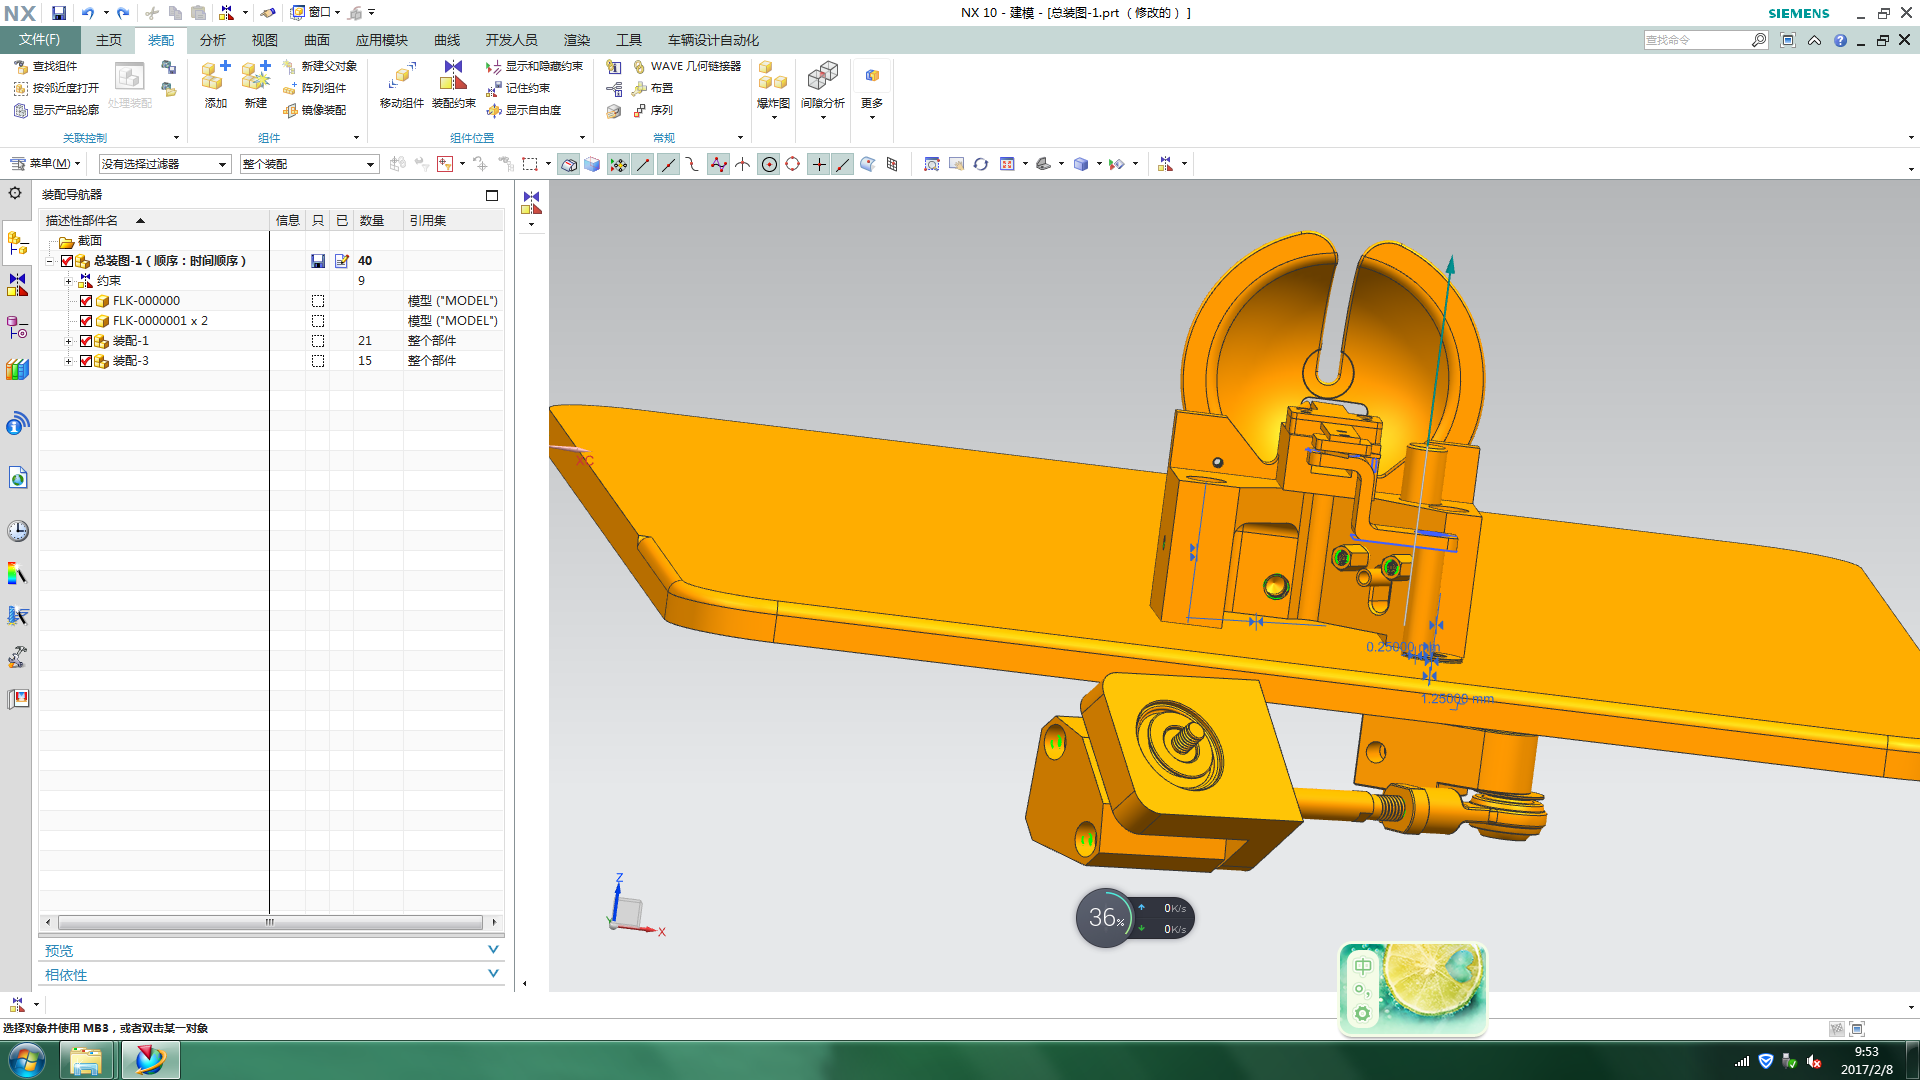Click Open by Proximity (按邻近度打开)
1920x1080 pixels.
tap(56, 88)
